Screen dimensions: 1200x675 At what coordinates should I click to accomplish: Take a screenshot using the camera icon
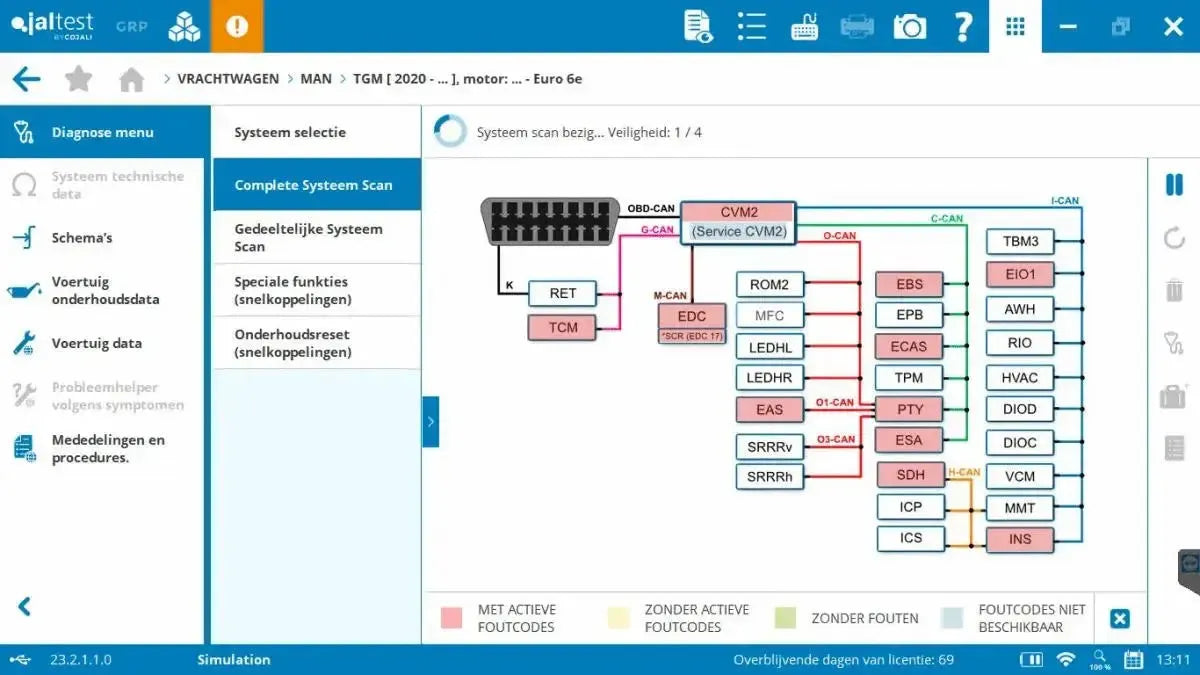(x=909, y=26)
